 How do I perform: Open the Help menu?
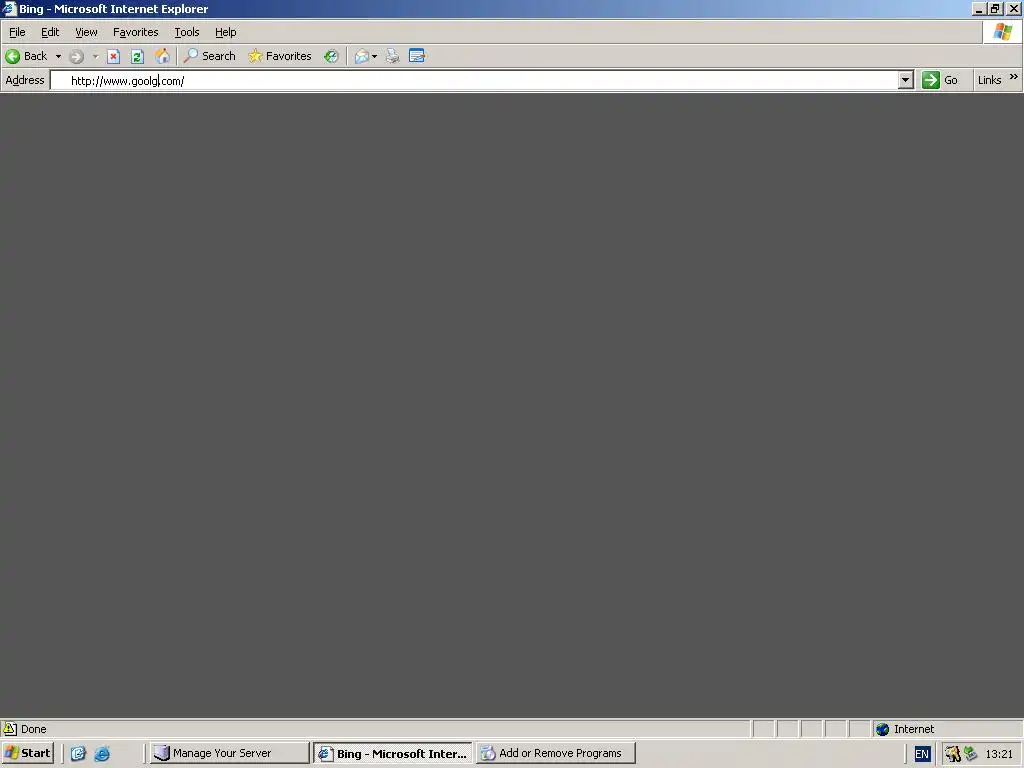225,32
